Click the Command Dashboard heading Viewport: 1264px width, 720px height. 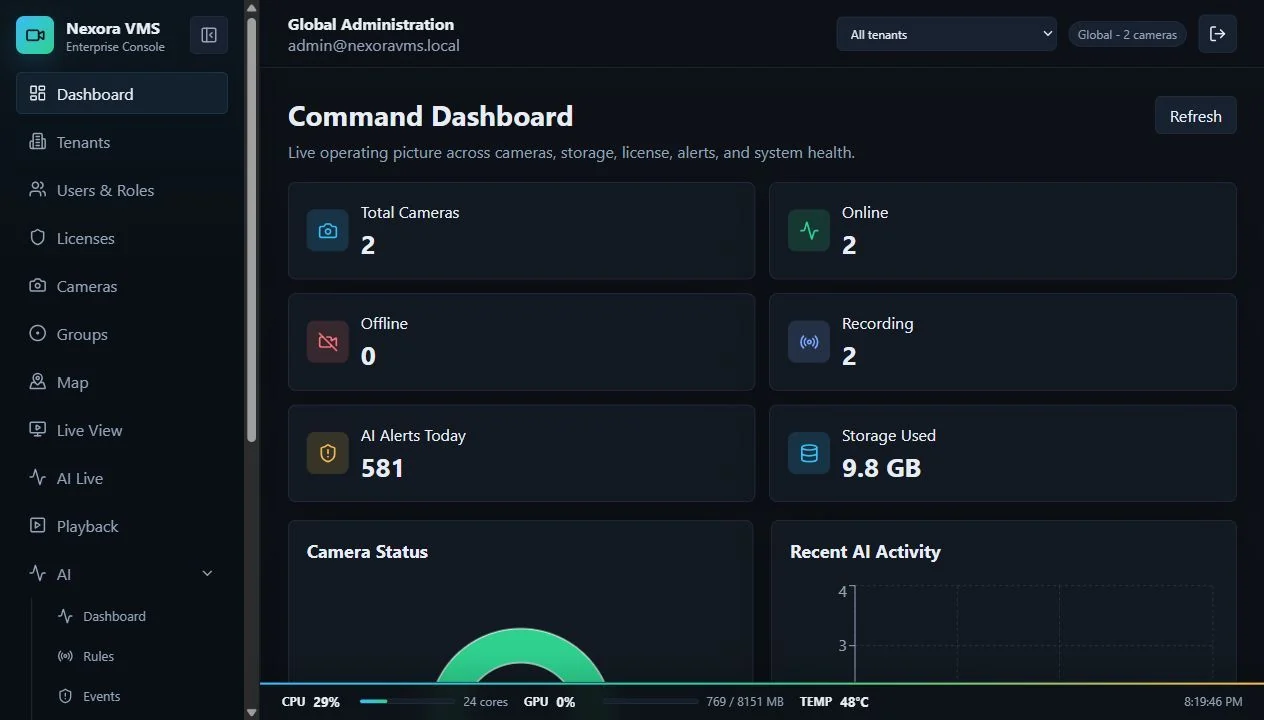point(430,116)
